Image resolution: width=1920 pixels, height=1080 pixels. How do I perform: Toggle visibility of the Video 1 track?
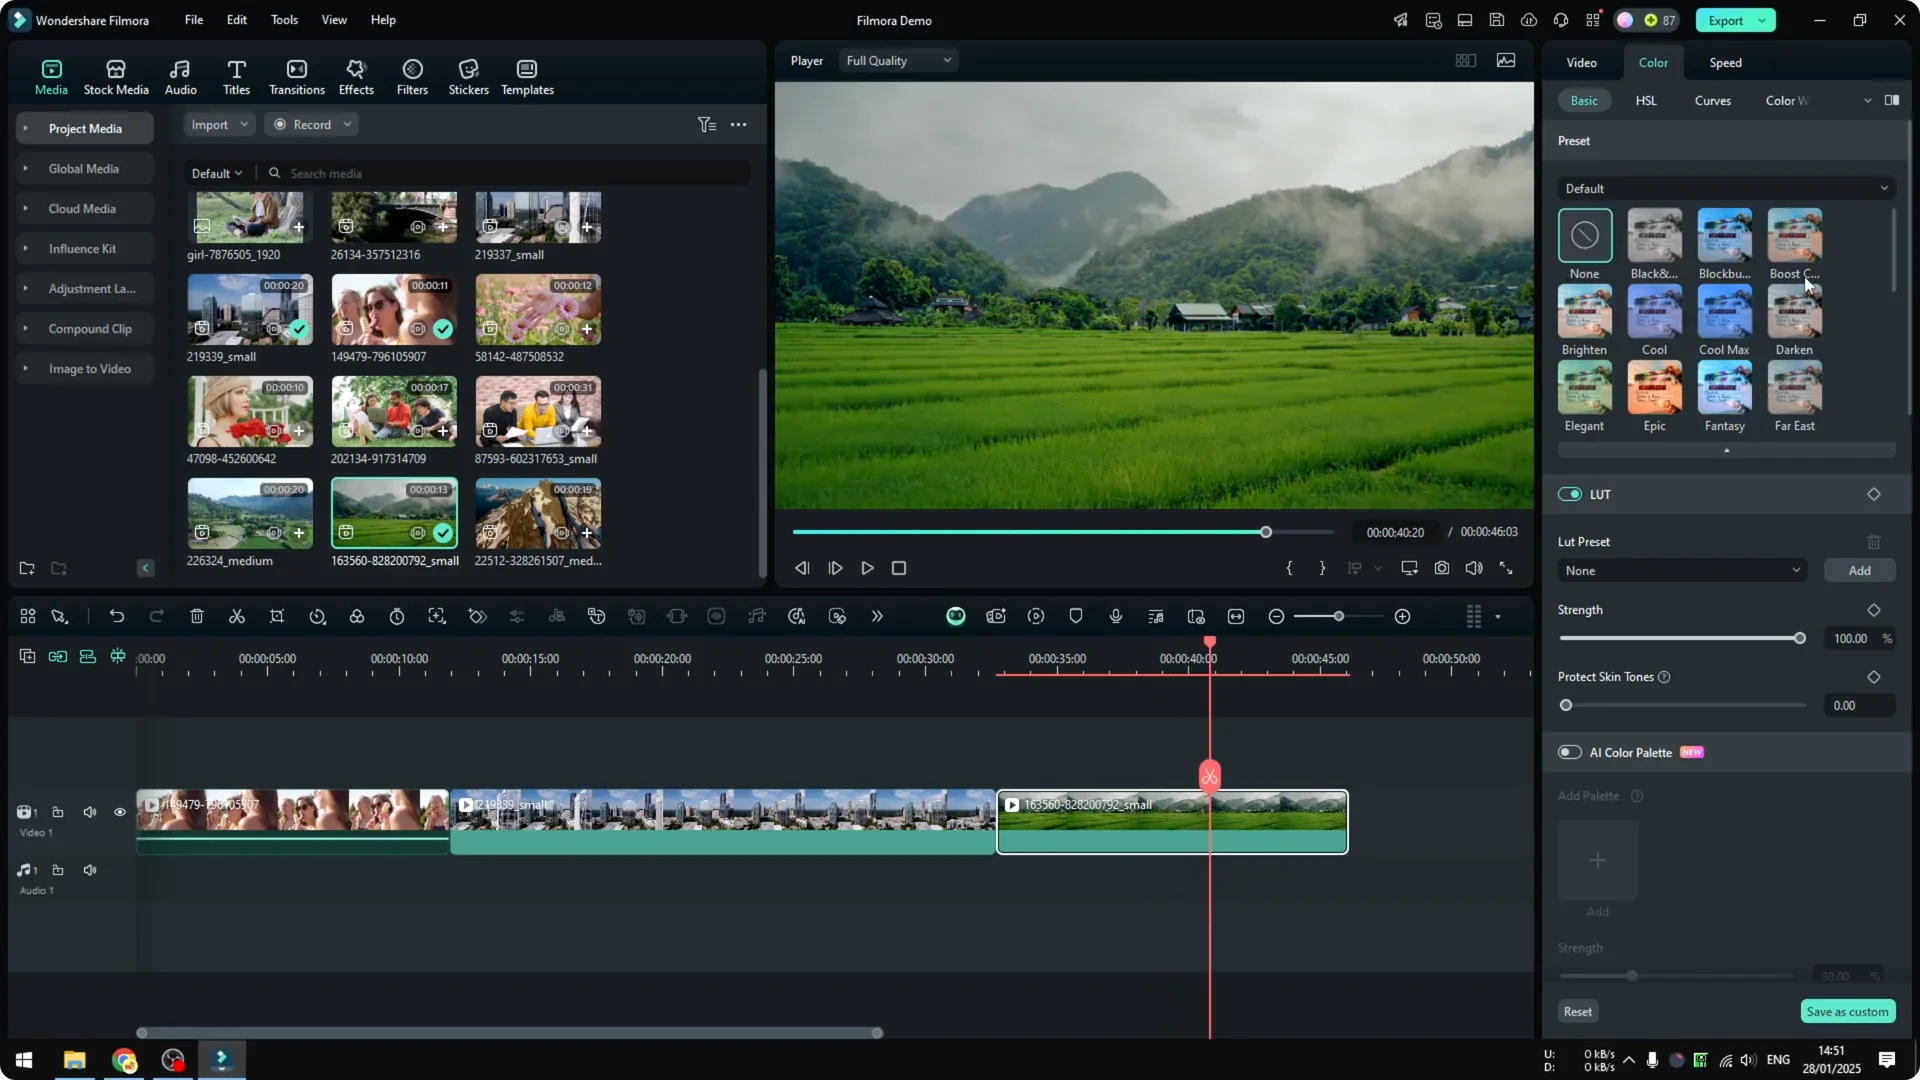click(x=119, y=812)
